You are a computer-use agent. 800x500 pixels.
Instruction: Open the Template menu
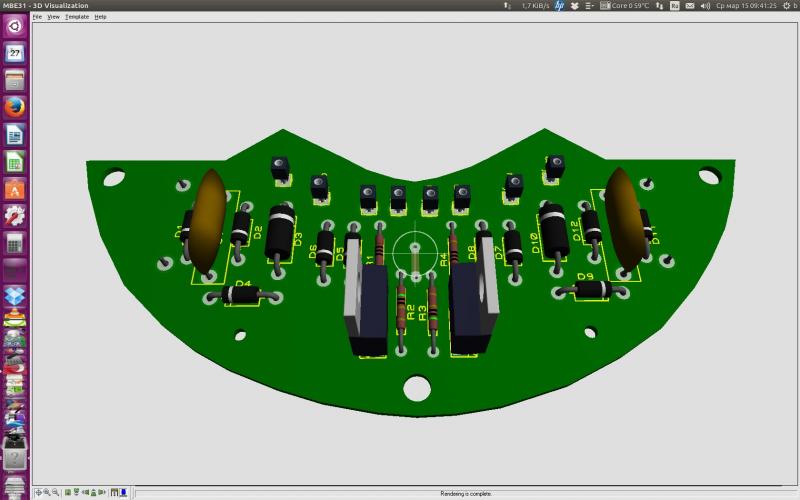coord(77,17)
